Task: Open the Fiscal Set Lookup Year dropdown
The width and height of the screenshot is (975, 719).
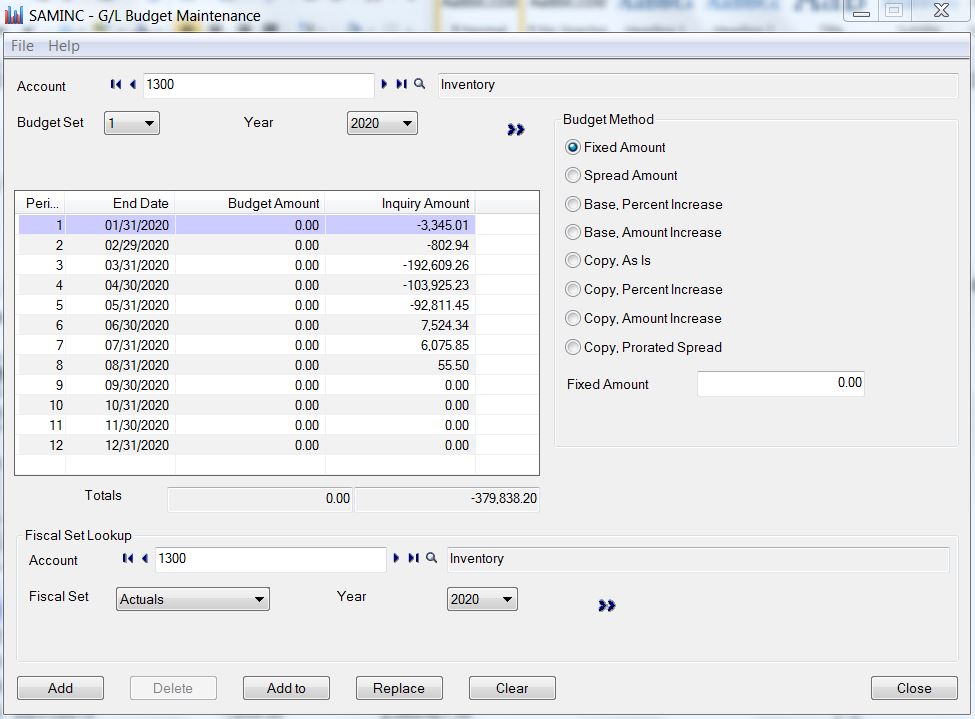Action: (x=482, y=599)
